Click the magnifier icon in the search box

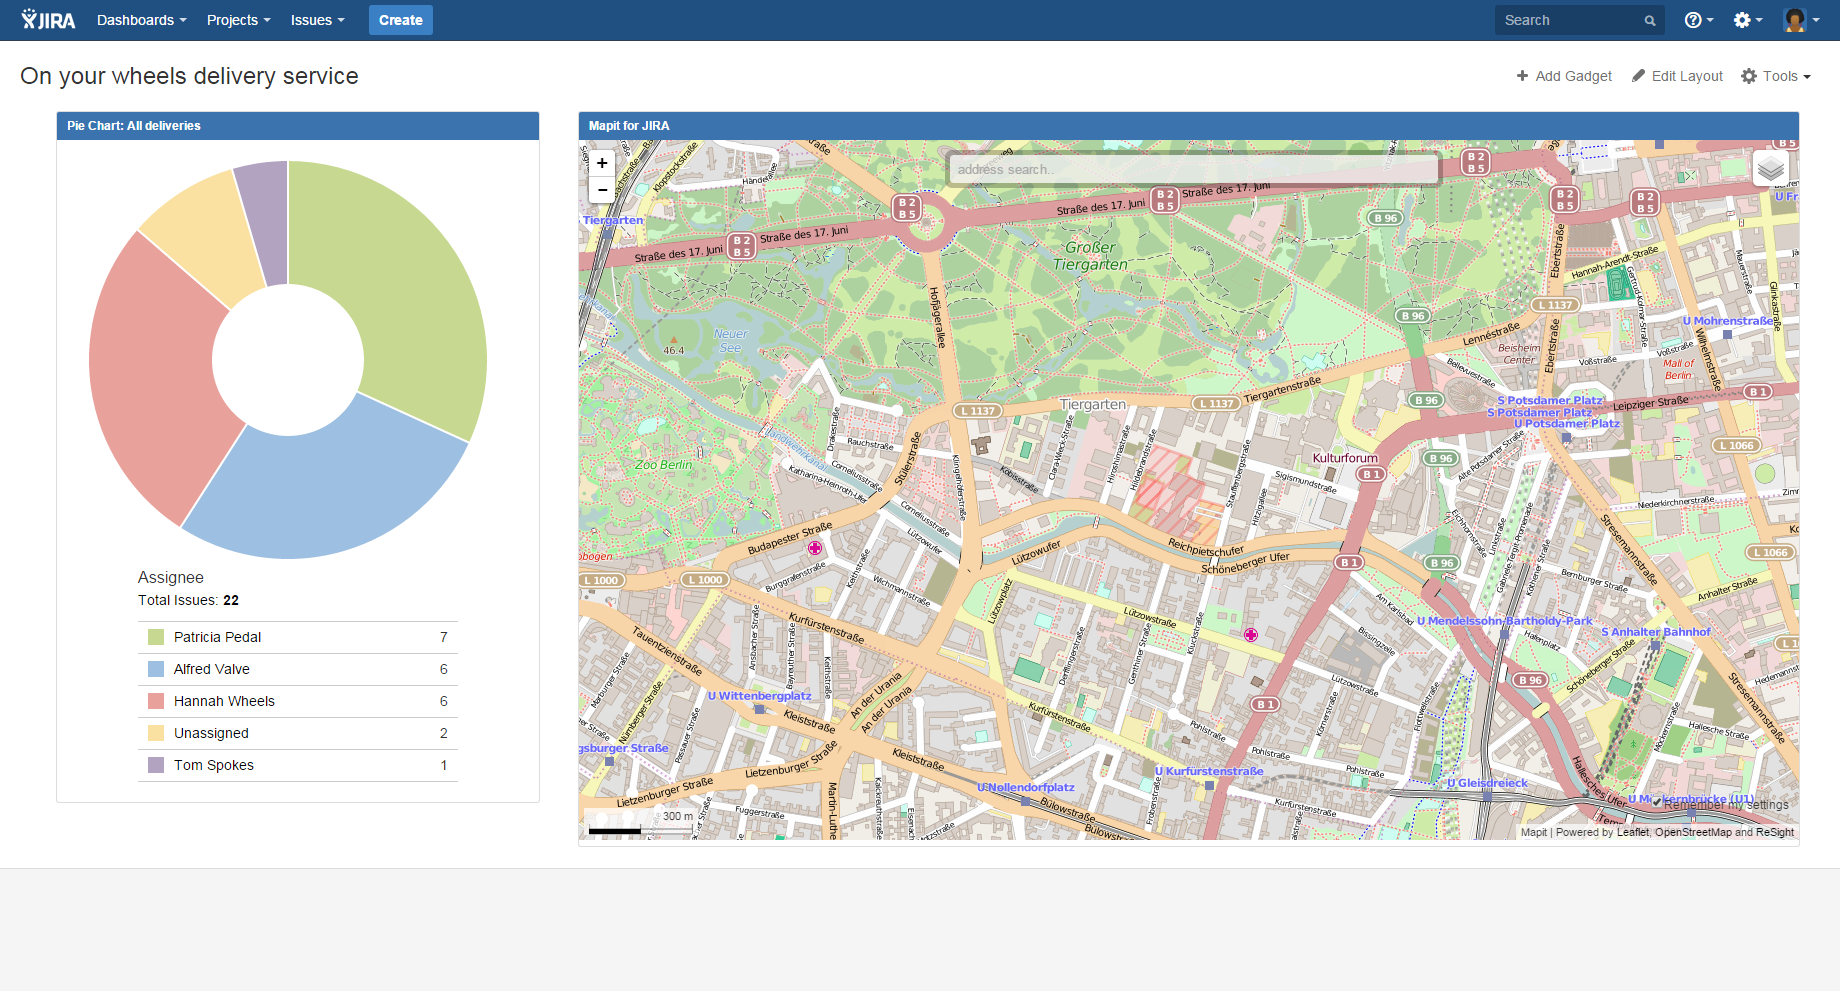pos(1650,21)
